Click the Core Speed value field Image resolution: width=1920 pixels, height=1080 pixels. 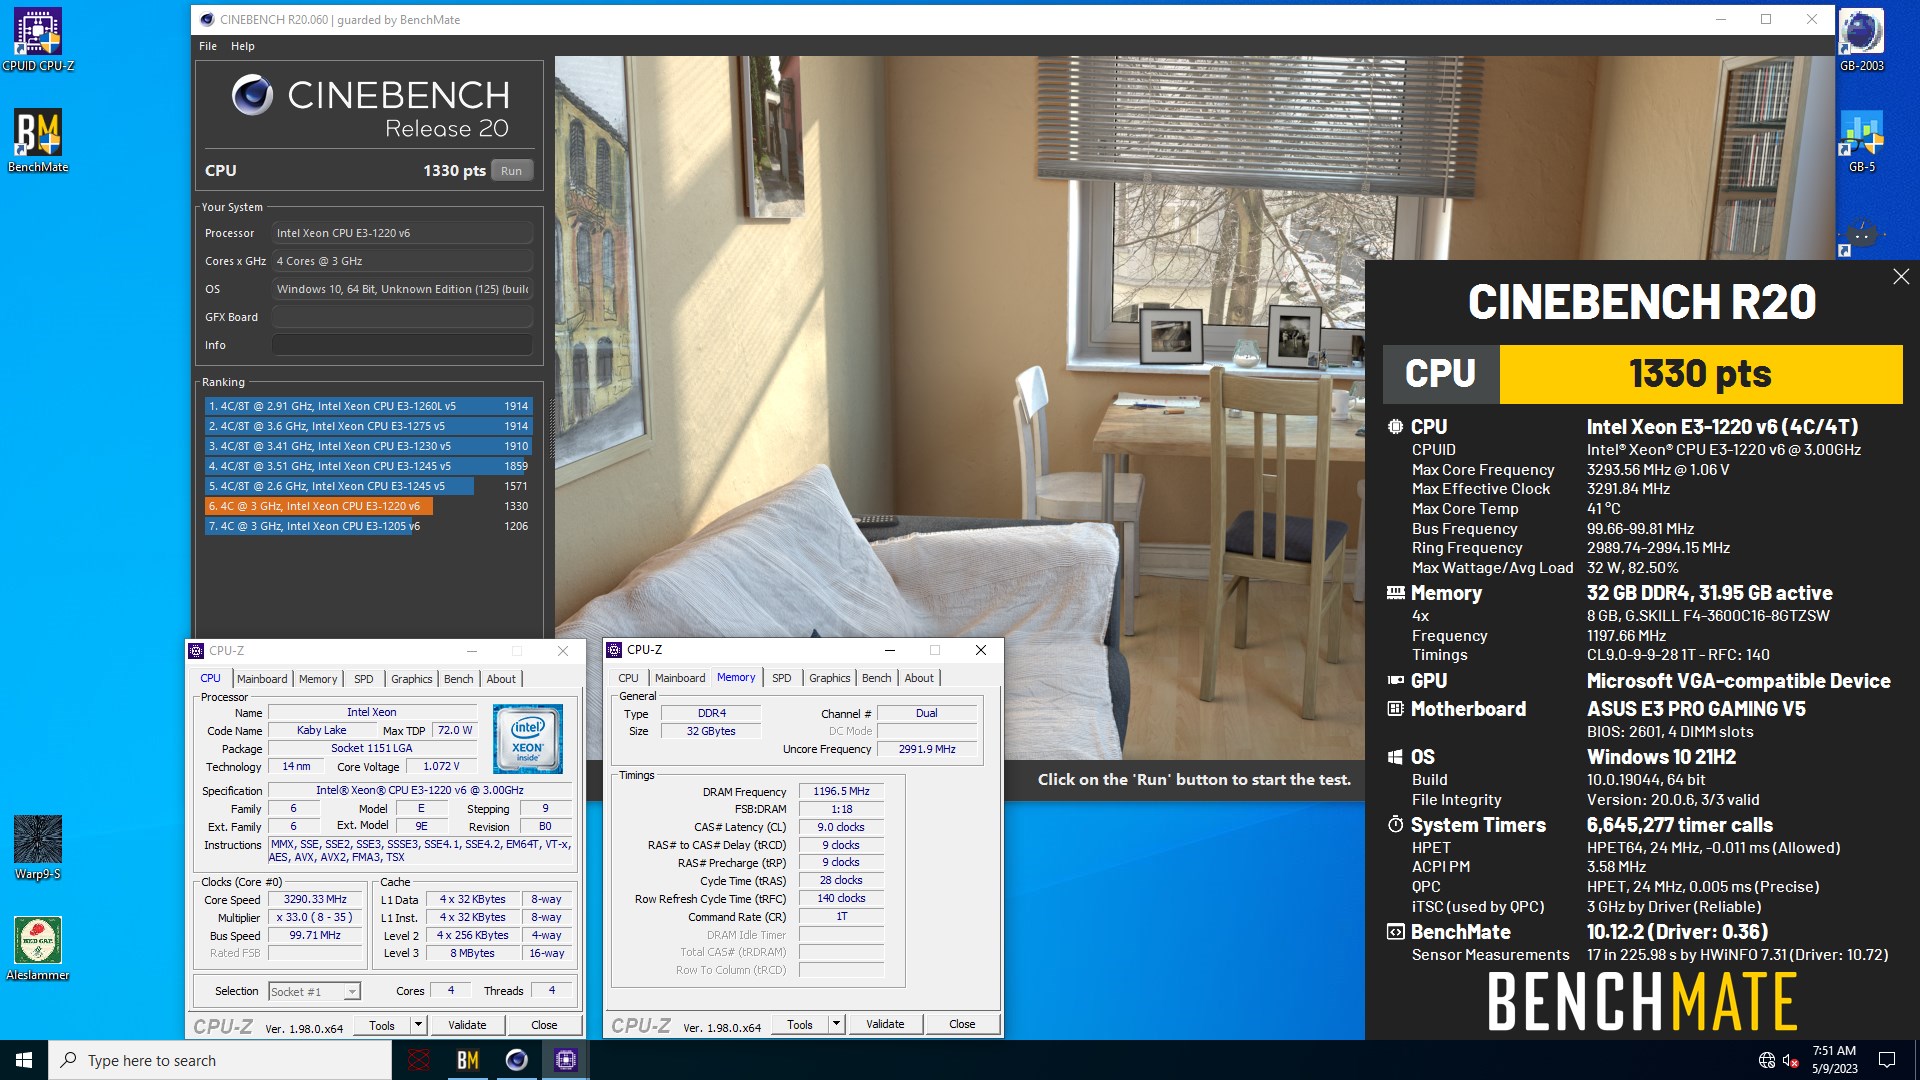pos(315,899)
